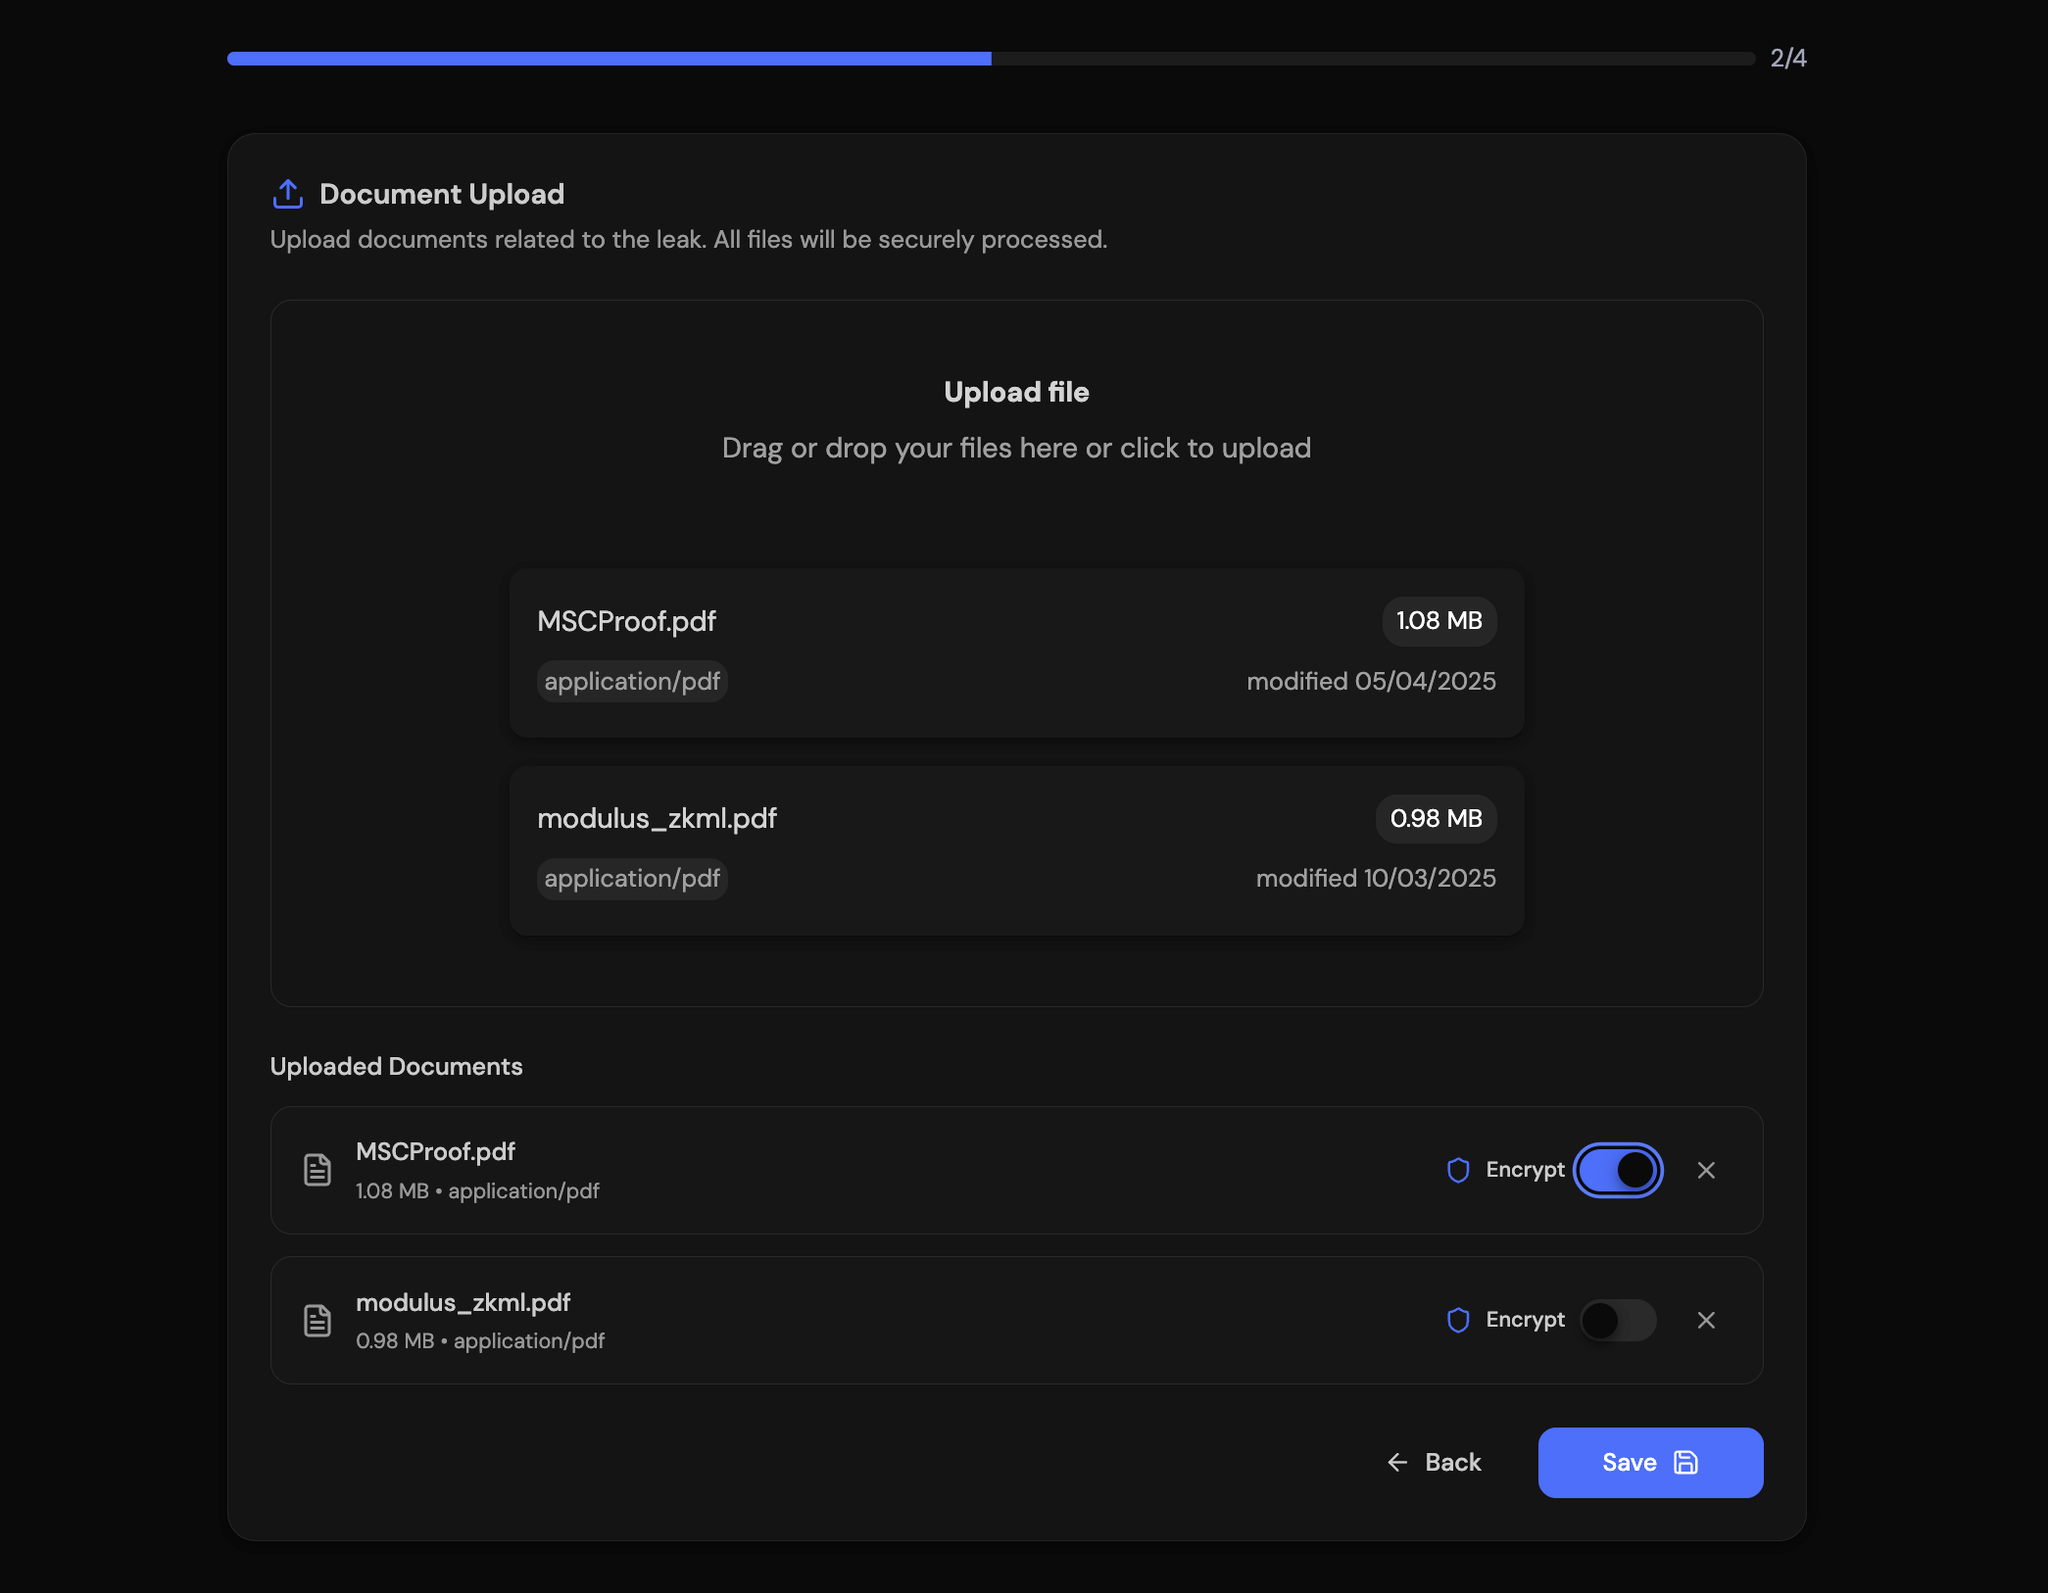Screen dimensions: 2048x1593
Task: Select the modulus_zkml.pdf preview card
Action: (x=1016, y=850)
